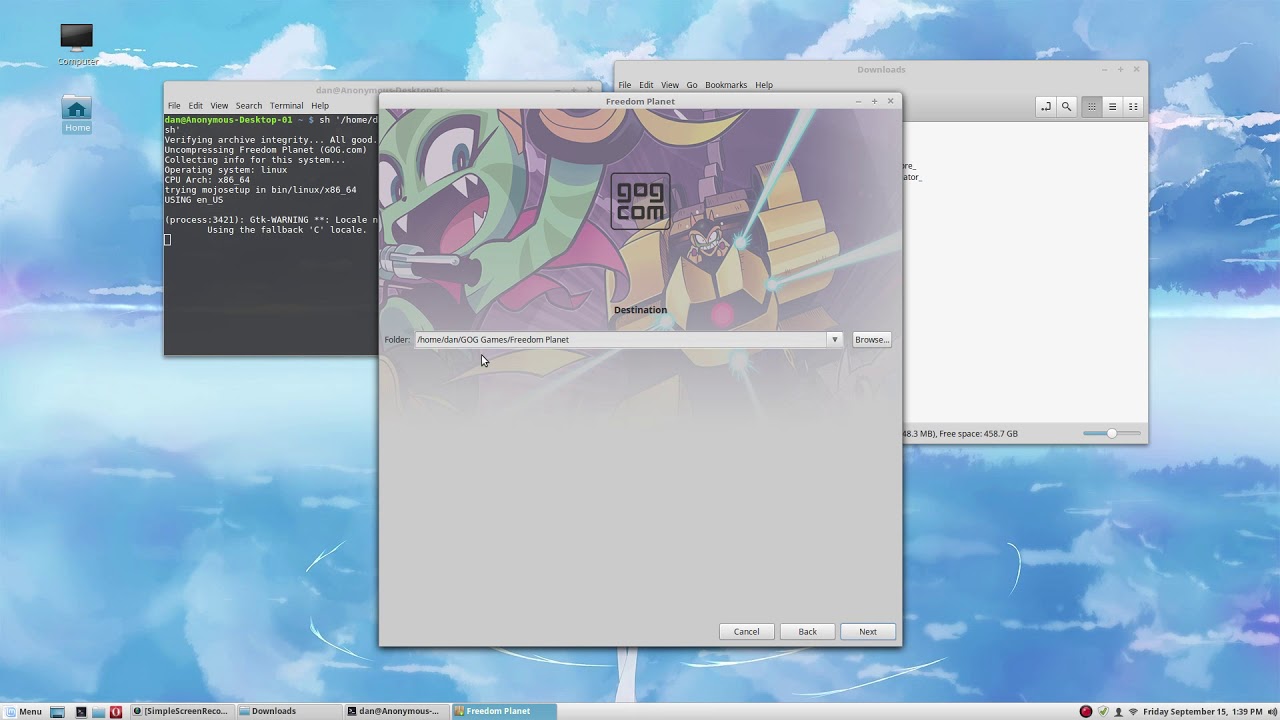Click Next in the installer
The height and width of the screenshot is (720, 1280).
click(x=868, y=632)
